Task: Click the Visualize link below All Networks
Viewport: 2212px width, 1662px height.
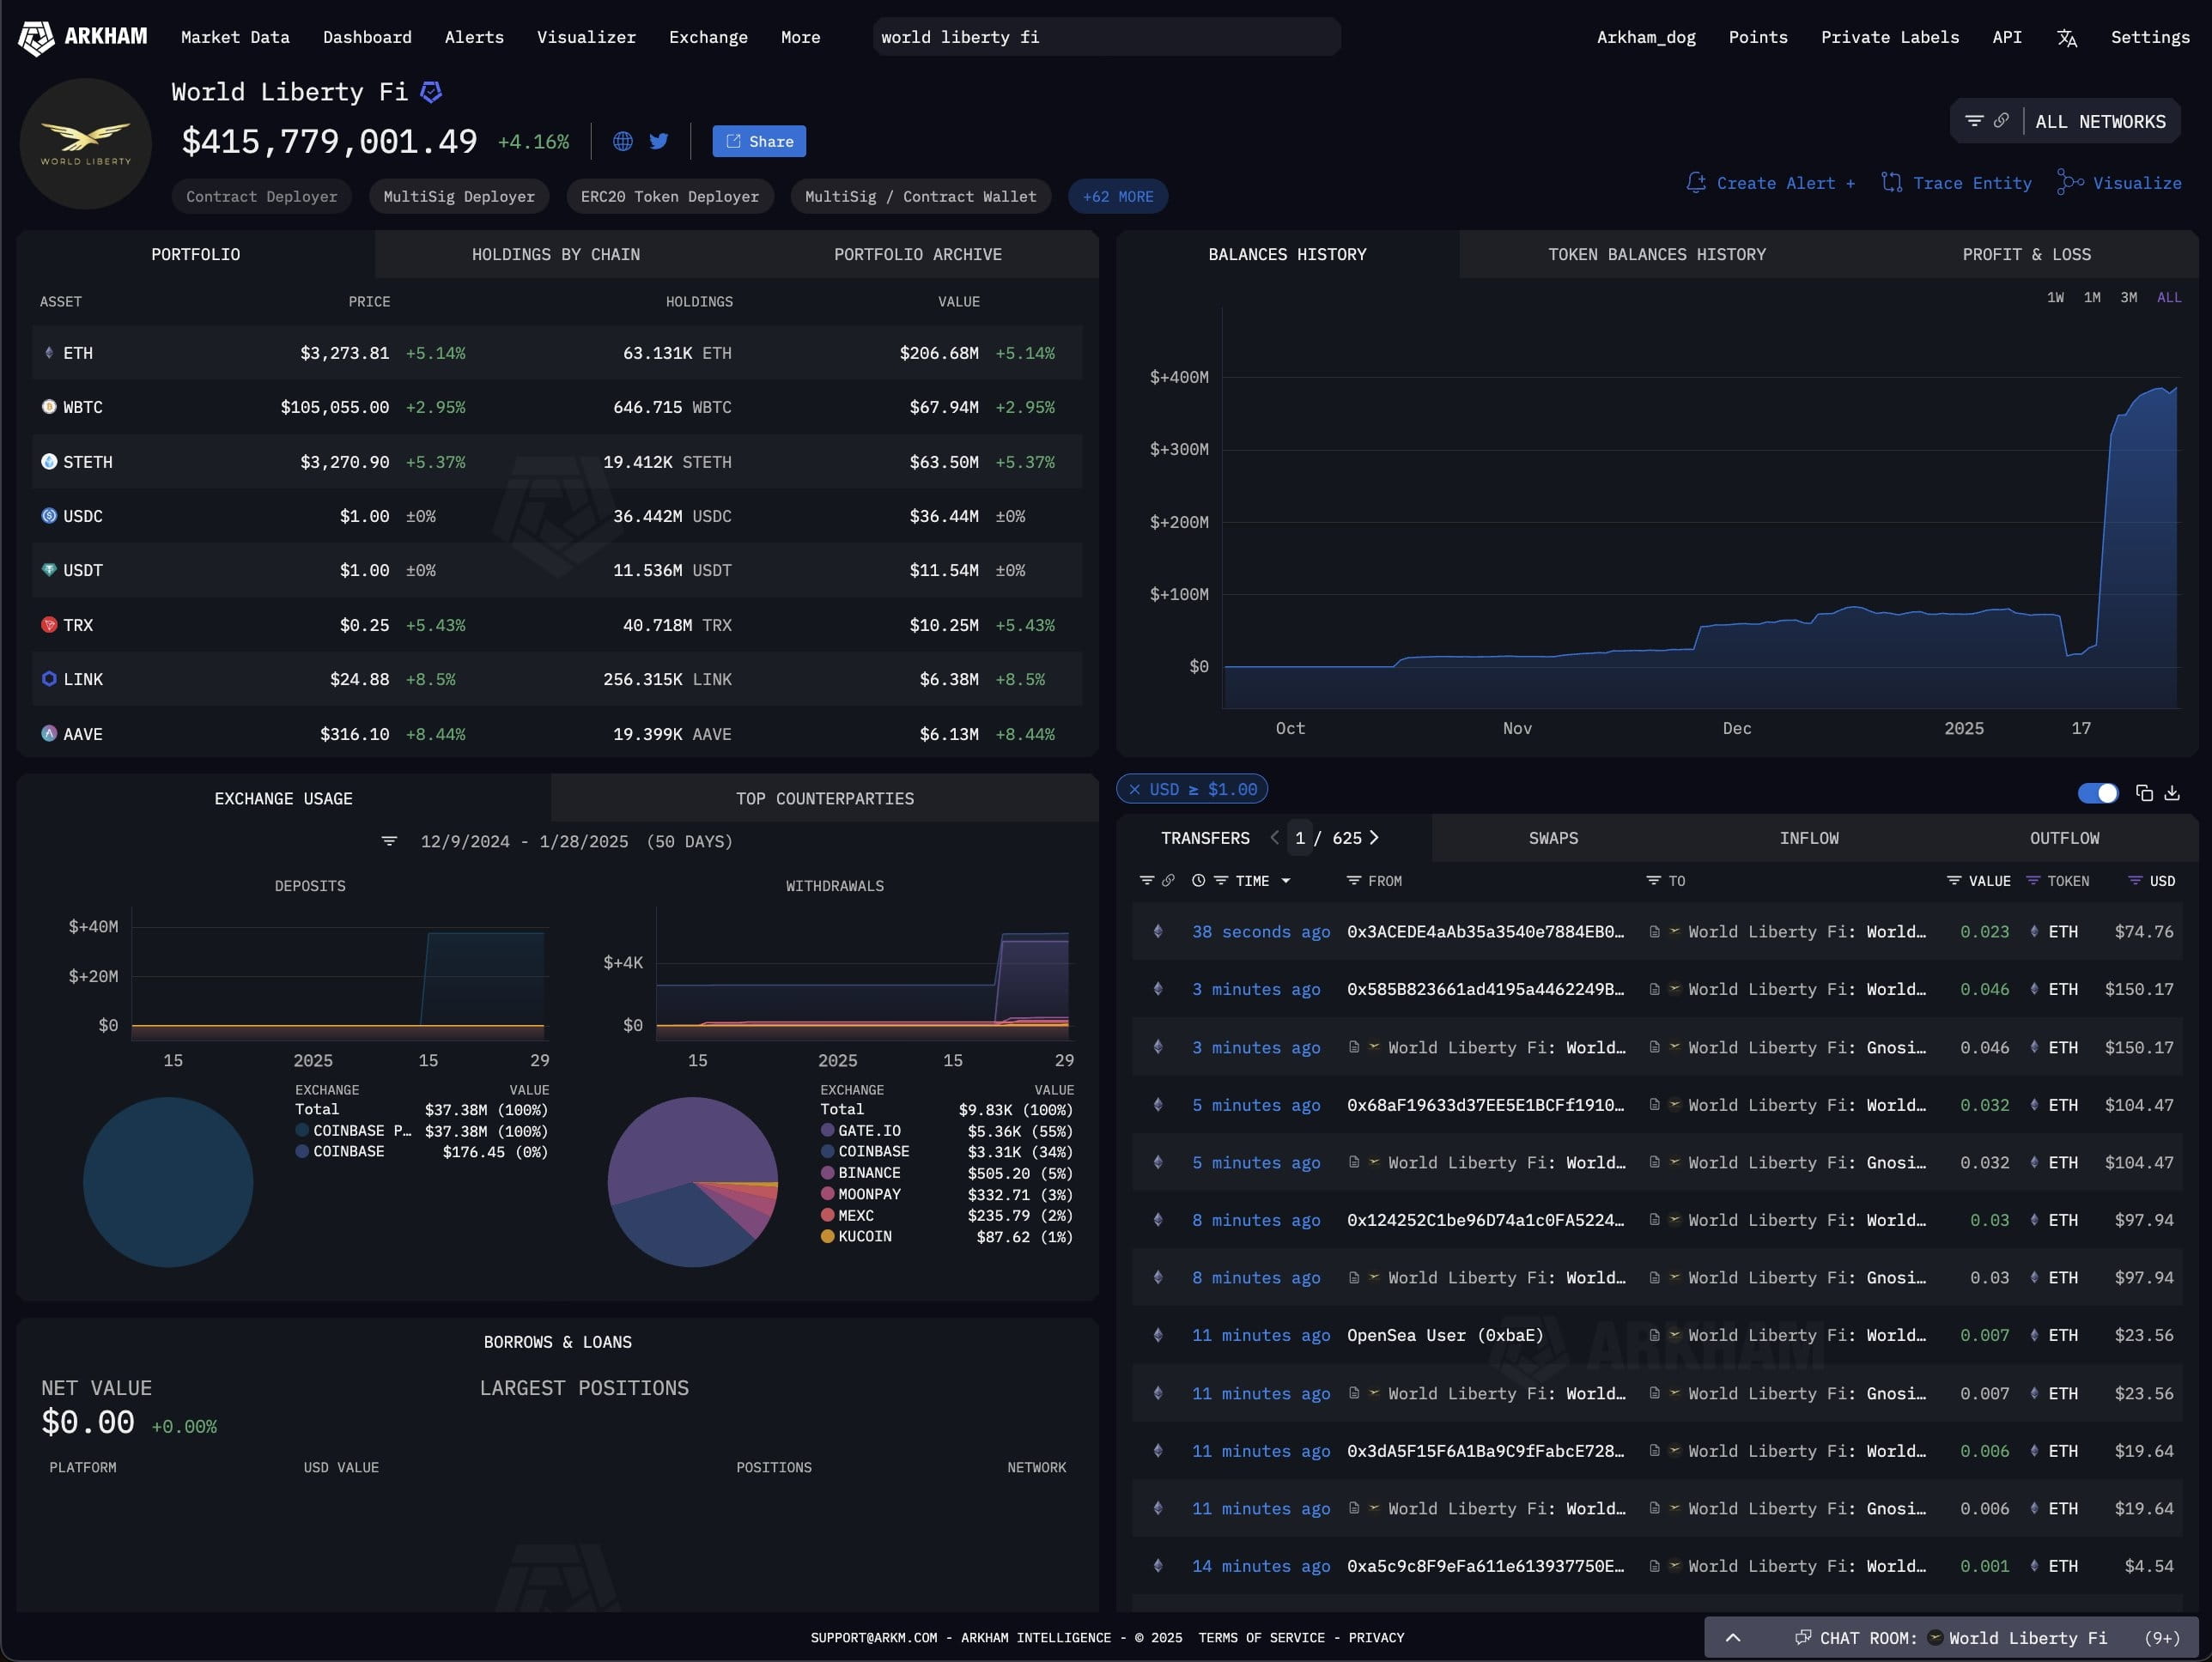Action: pyautogui.click(x=2120, y=183)
